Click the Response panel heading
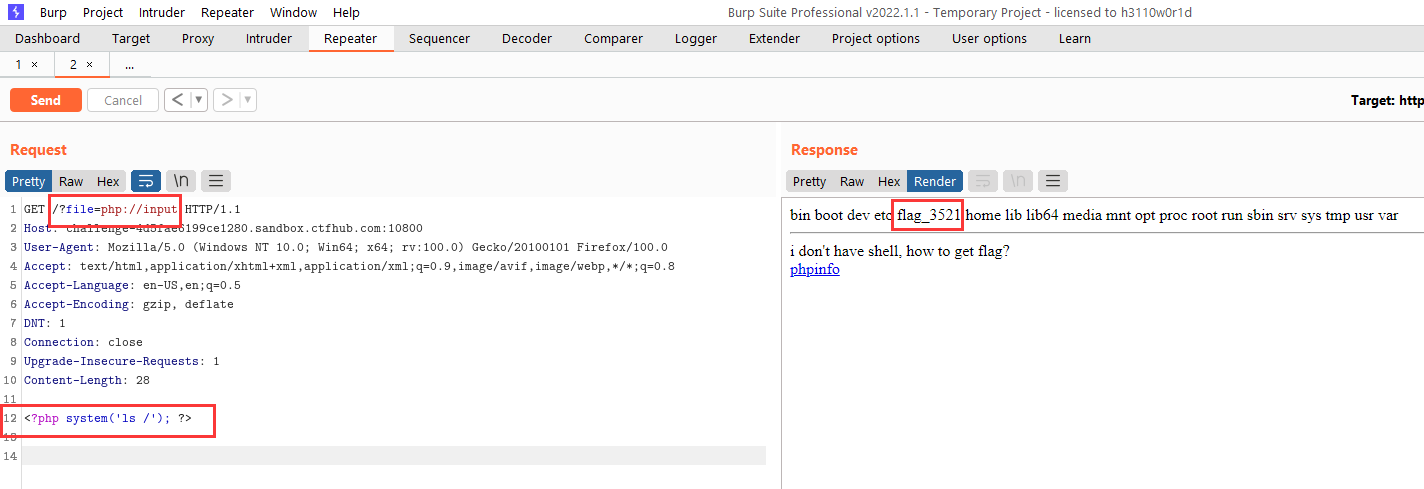Viewport: 1424px width, 489px height. click(x=824, y=150)
